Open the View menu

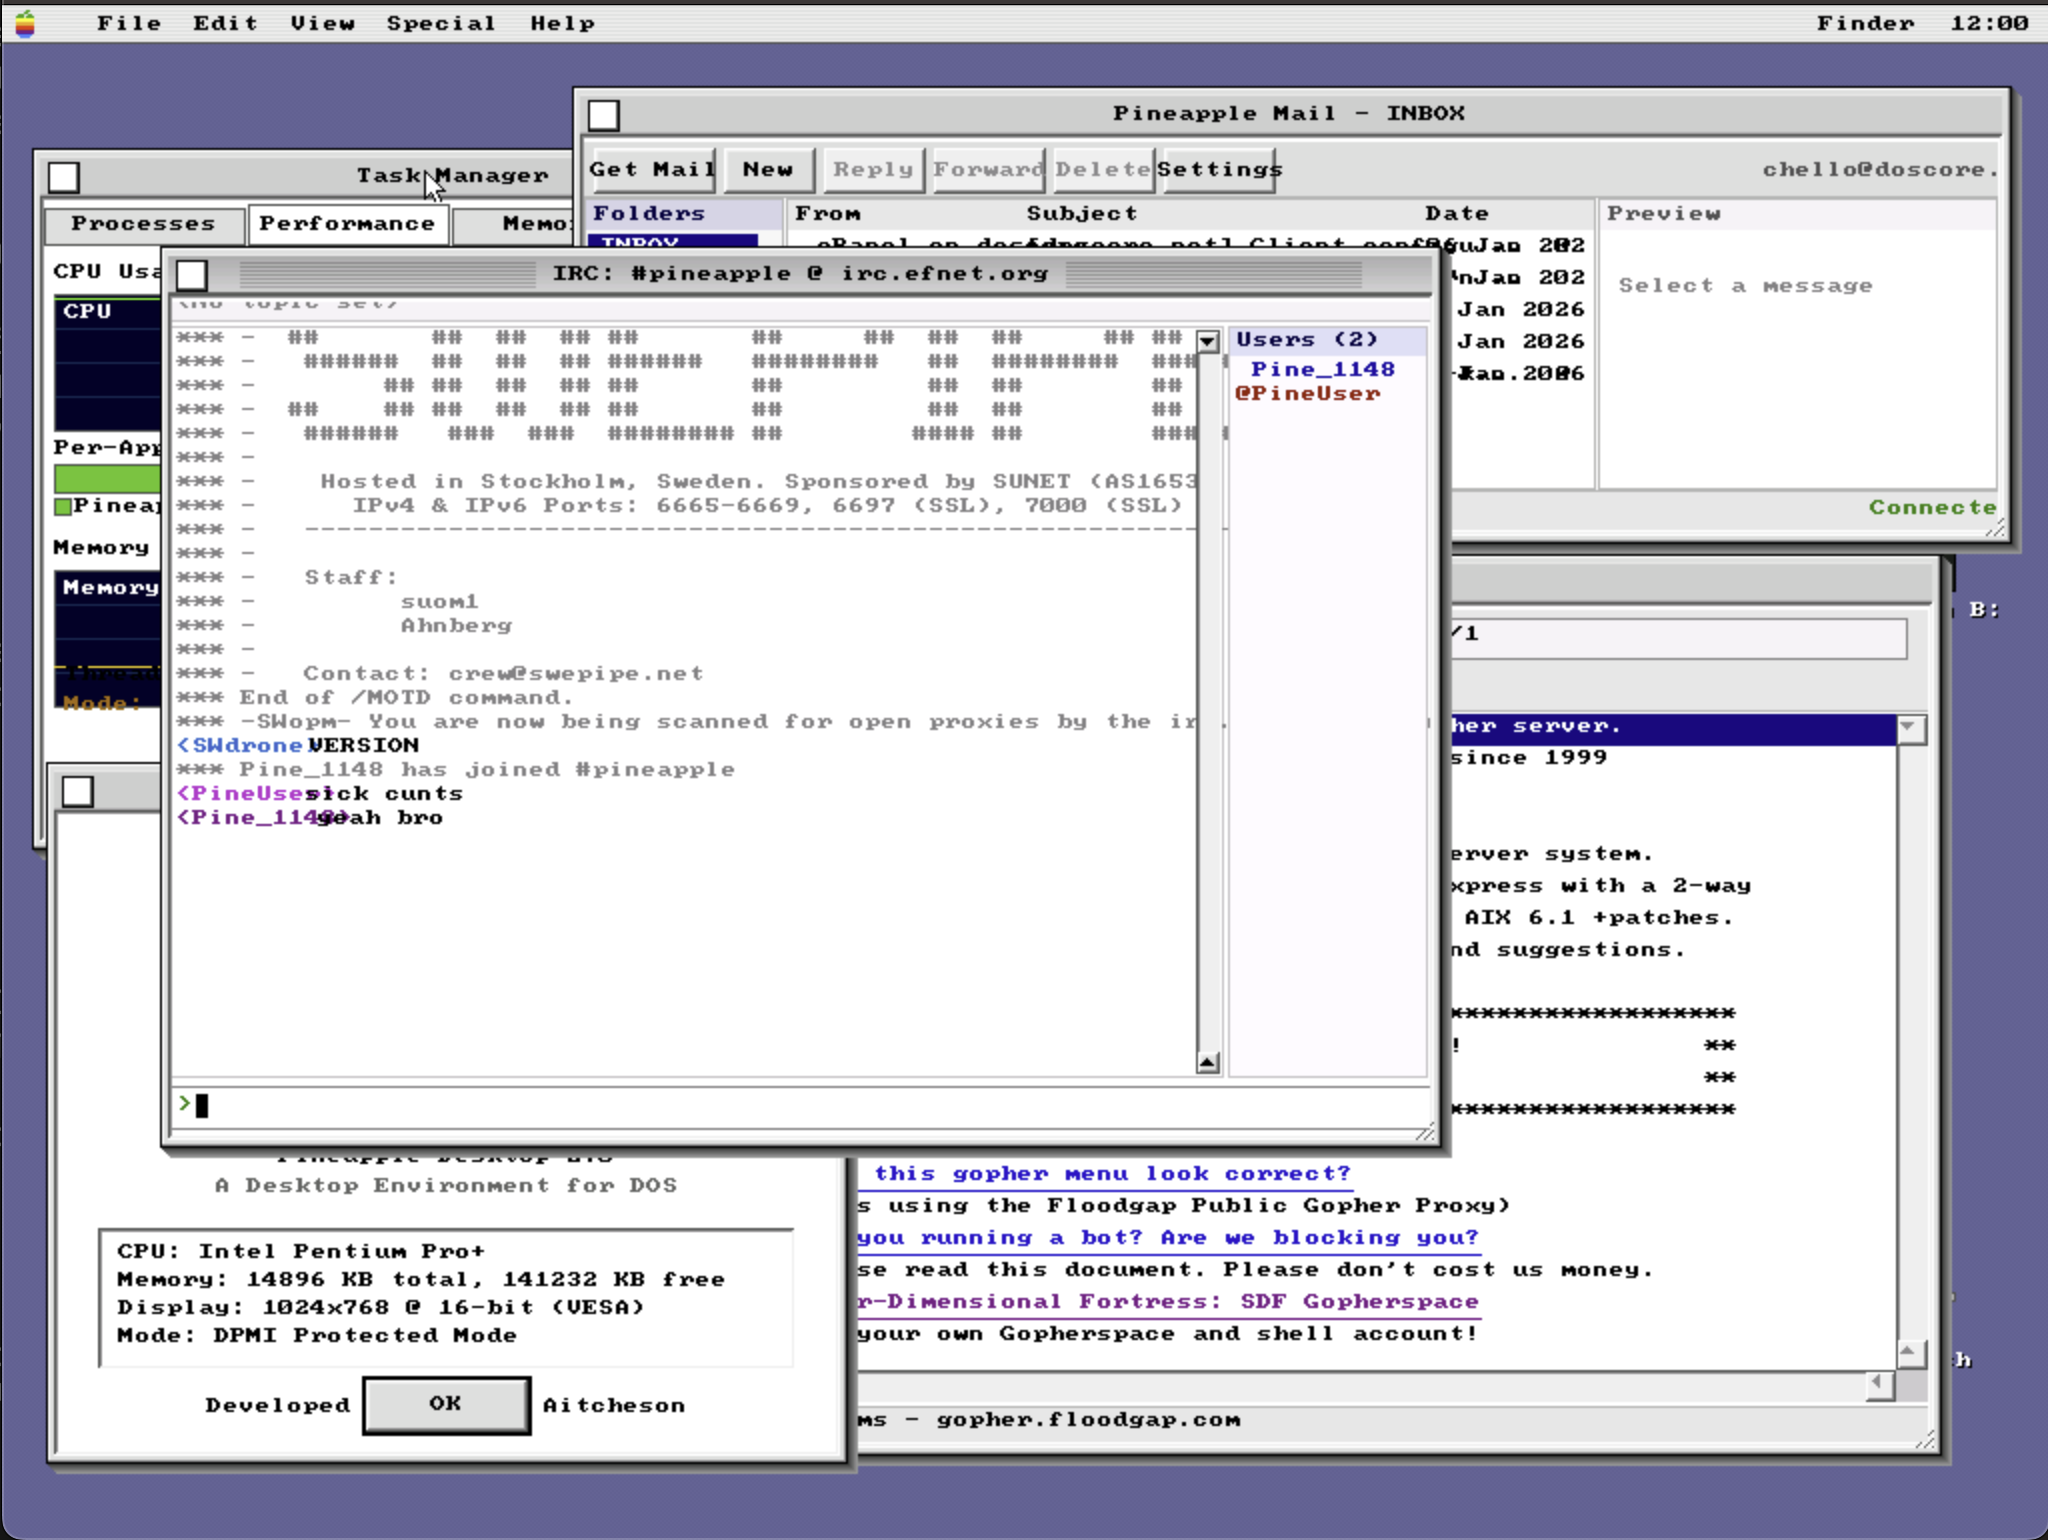pyautogui.click(x=322, y=23)
